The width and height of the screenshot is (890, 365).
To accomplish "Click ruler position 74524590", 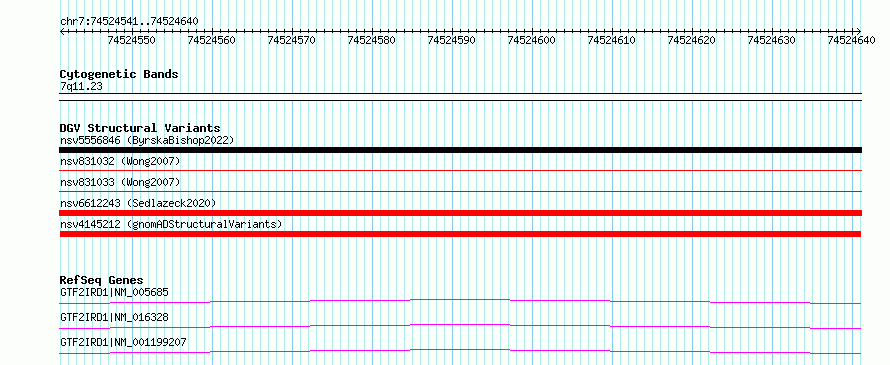I will (x=452, y=40).
